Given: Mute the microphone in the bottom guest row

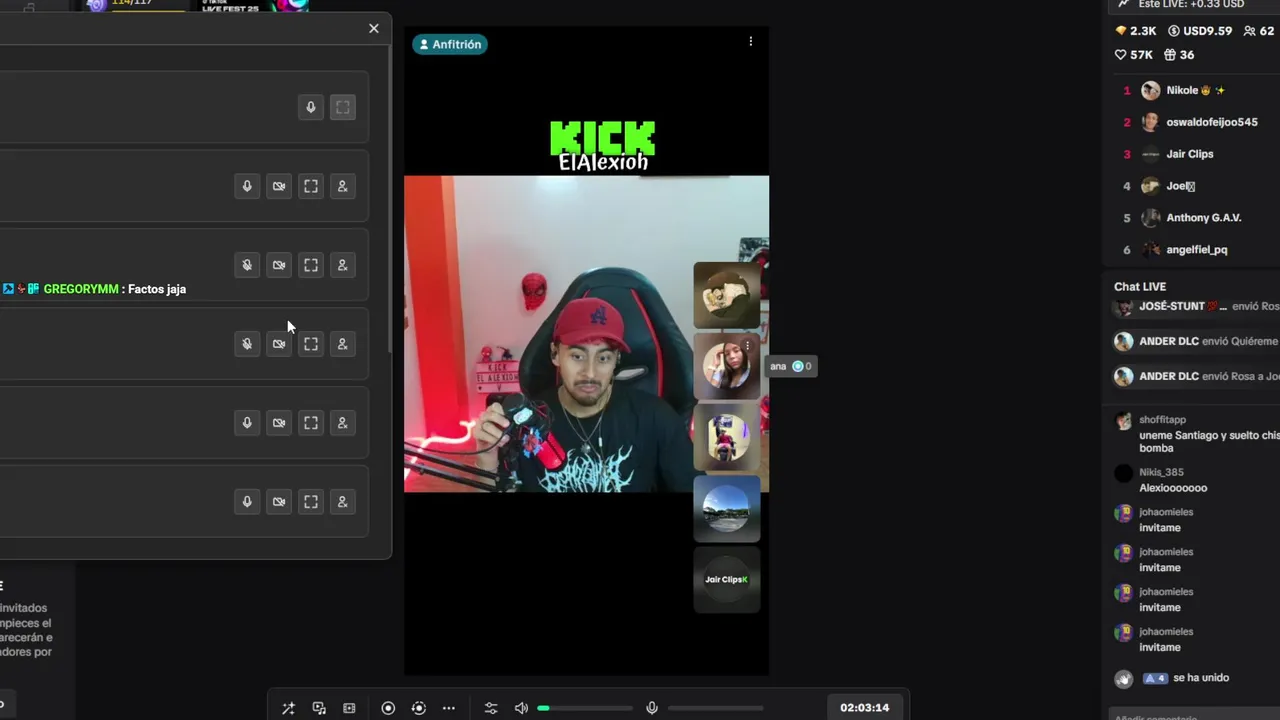Looking at the screenshot, I should [x=247, y=502].
